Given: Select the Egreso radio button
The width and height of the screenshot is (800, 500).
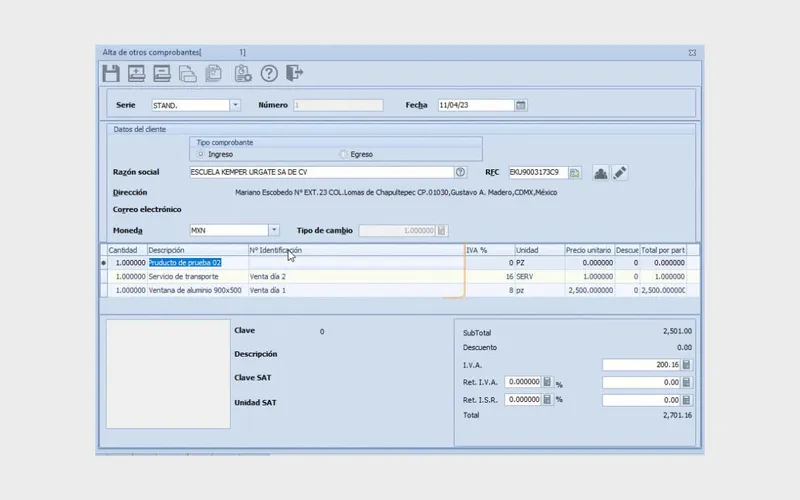Looking at the screenshot, I should [343, 154].
